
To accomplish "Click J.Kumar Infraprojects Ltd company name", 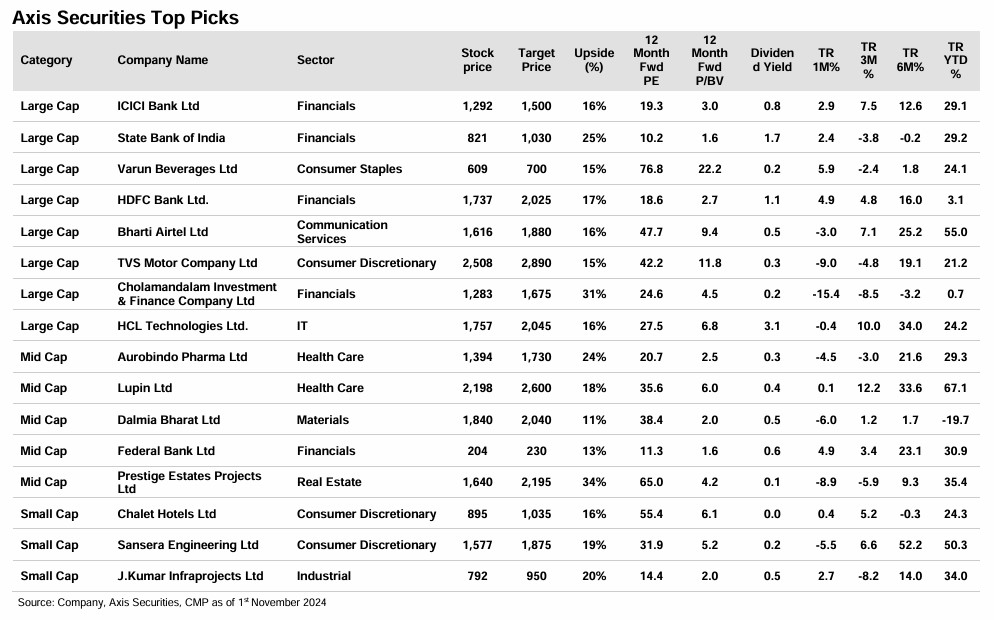I will [x=190, y=576].
